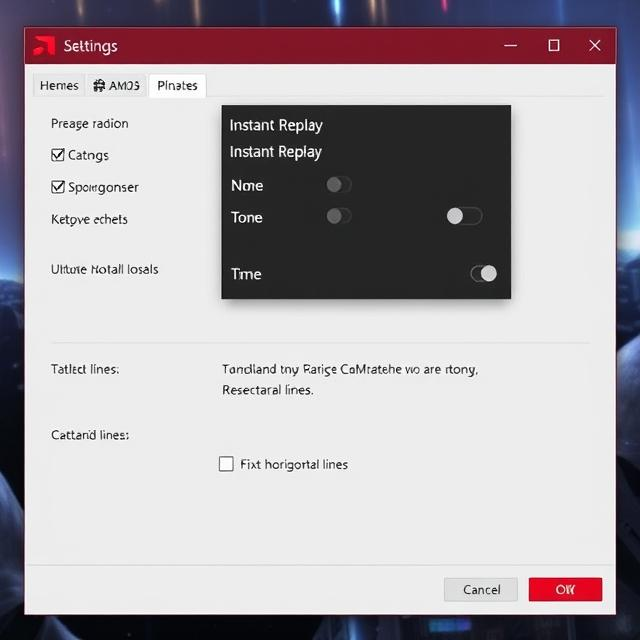This screenshot has height=640, width=640.
Task: Select the Ultrote Notall losals label
Action: pyautogui.click(x=104, y=269)
